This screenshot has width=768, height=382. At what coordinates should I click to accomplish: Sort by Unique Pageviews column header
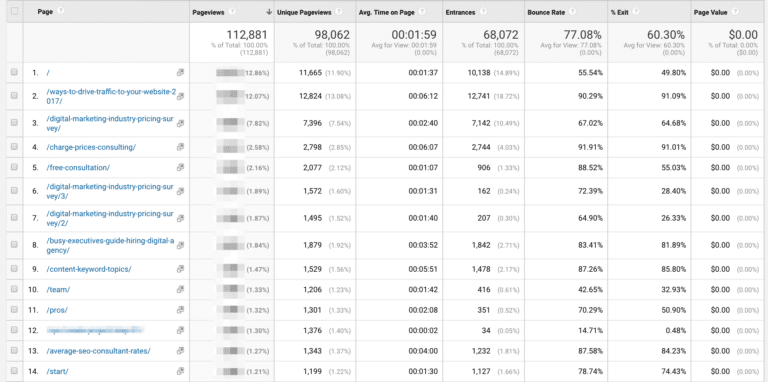(304, 12)
